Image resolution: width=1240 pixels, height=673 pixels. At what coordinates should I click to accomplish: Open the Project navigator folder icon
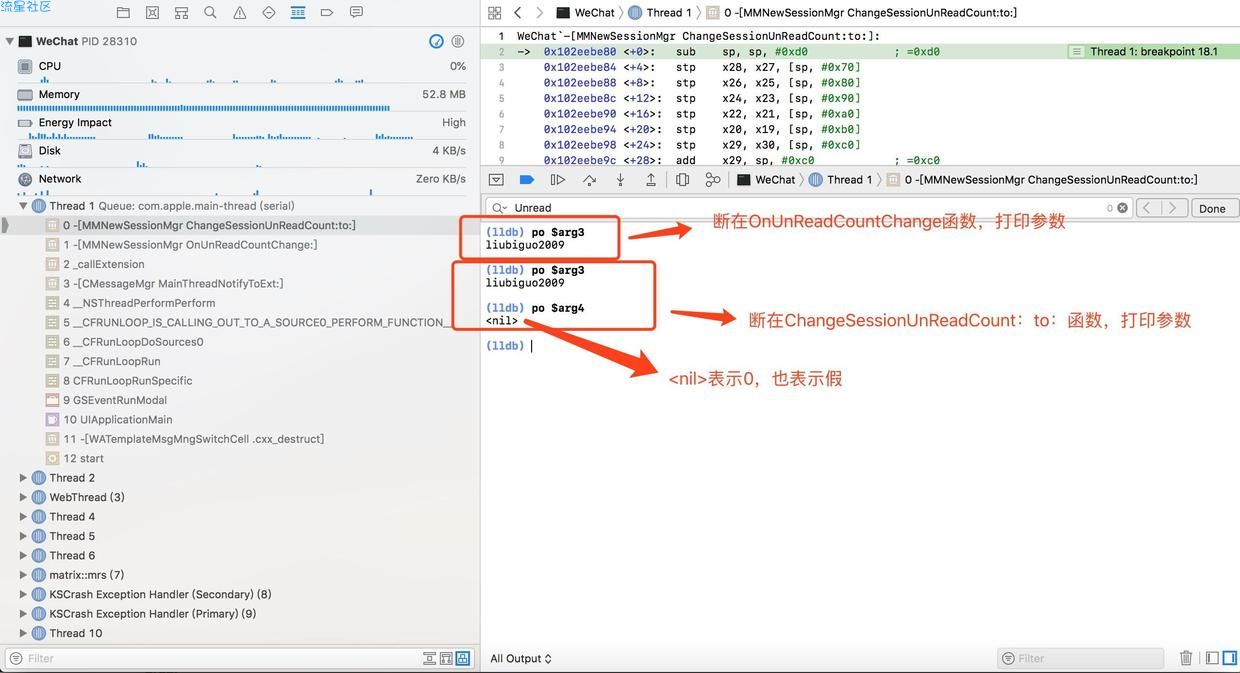123,13
